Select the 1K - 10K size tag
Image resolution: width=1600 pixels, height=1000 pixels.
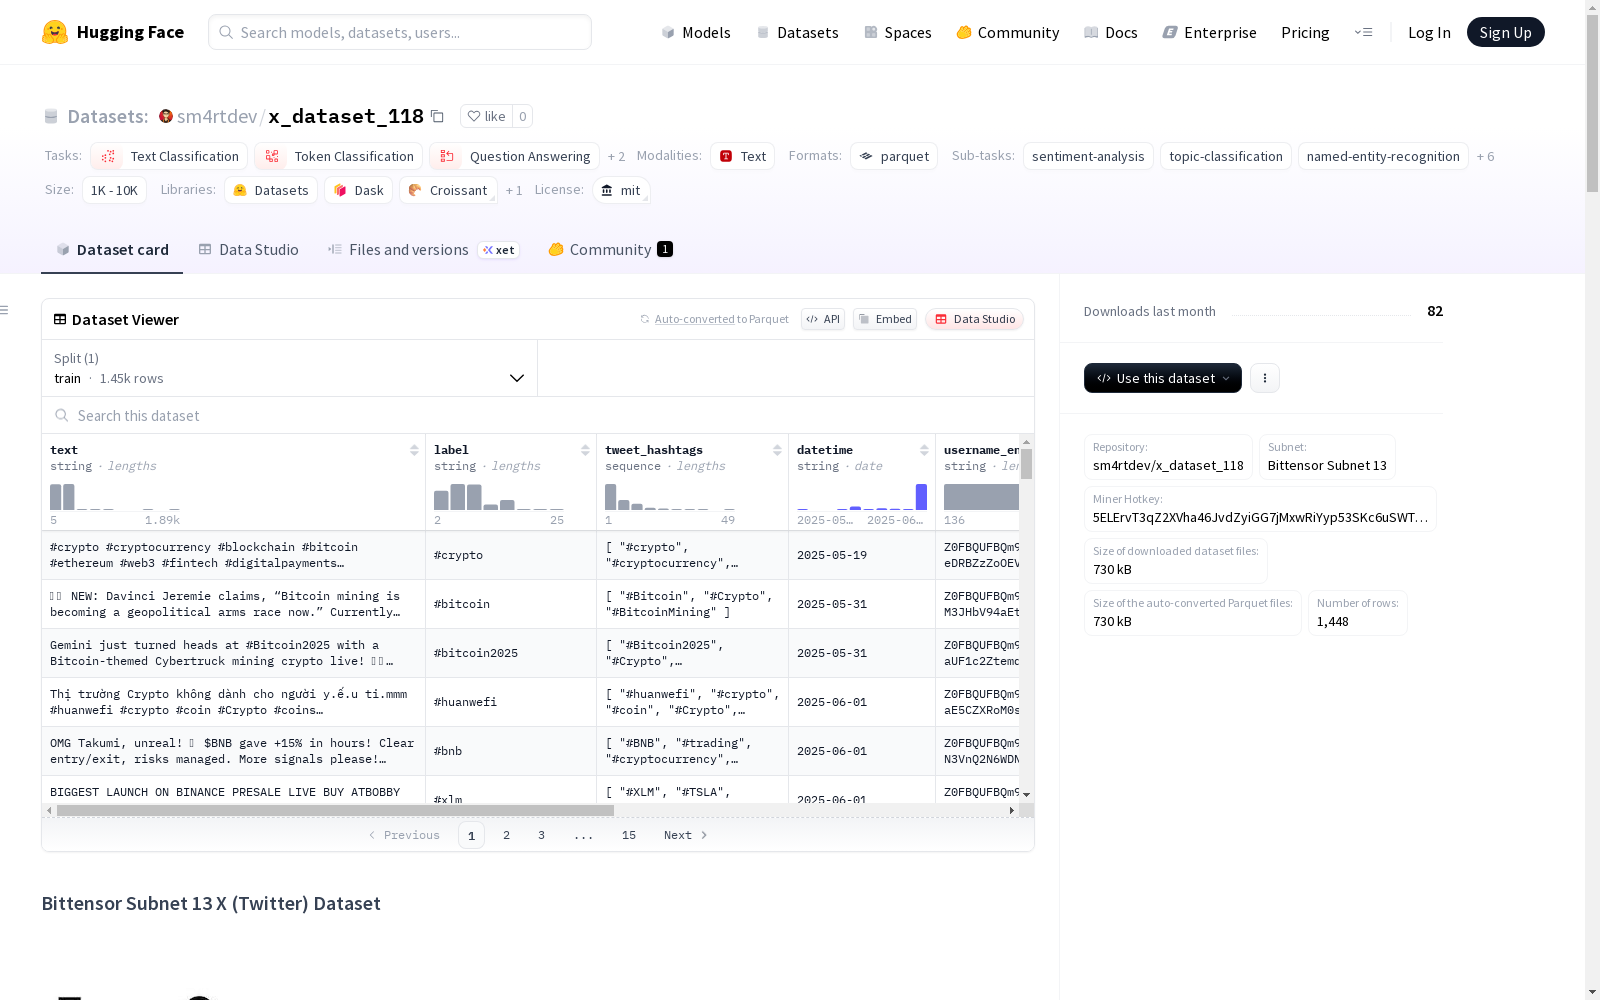[x=114, y=190]
